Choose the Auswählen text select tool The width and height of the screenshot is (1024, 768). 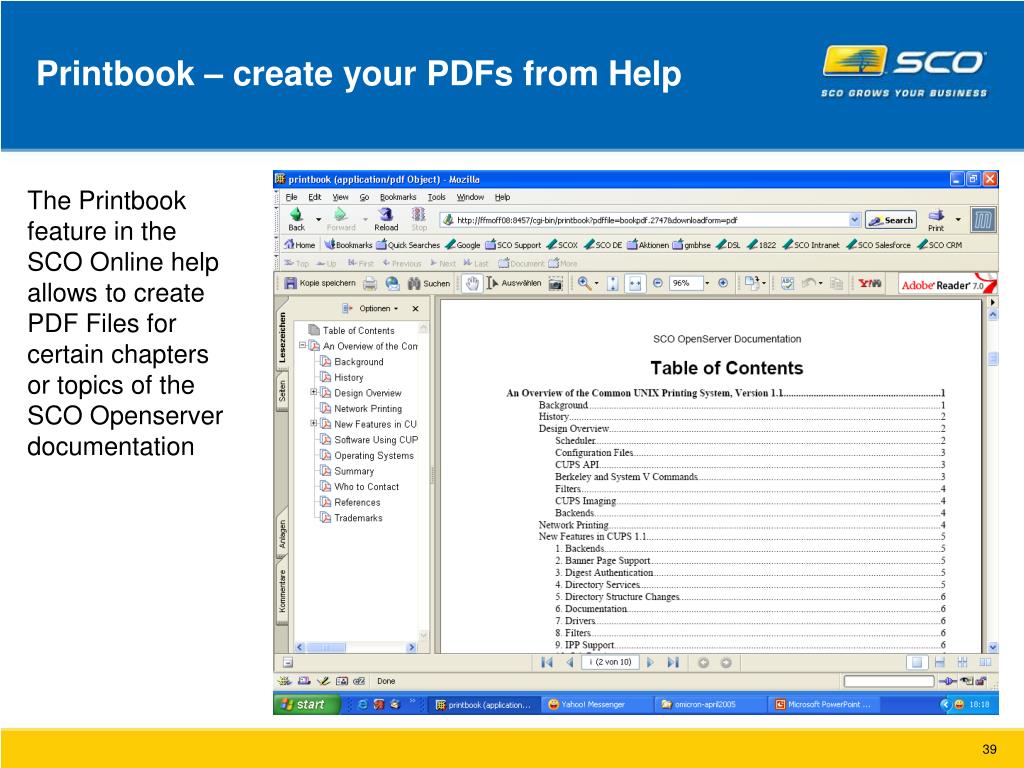pyautogui.click(x=514, y=283)
